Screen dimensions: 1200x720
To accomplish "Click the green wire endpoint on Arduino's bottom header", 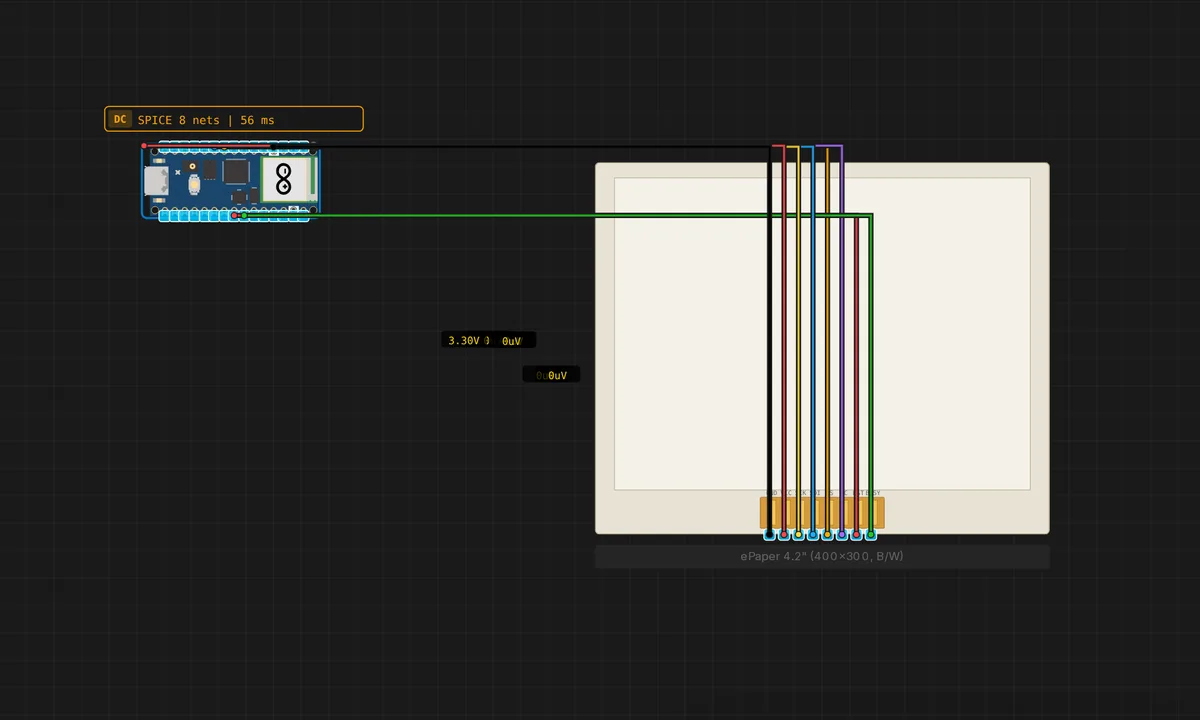I will coord(244,215).
